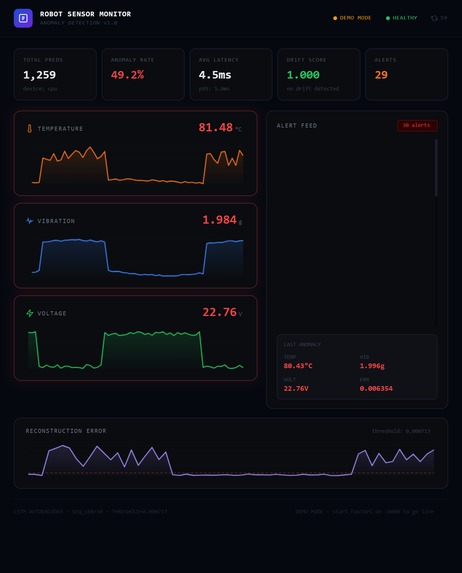Click the Total Preds value '1,259'
Image resolution: width=462 pixels, height=573 pixels.
(39, 75)
